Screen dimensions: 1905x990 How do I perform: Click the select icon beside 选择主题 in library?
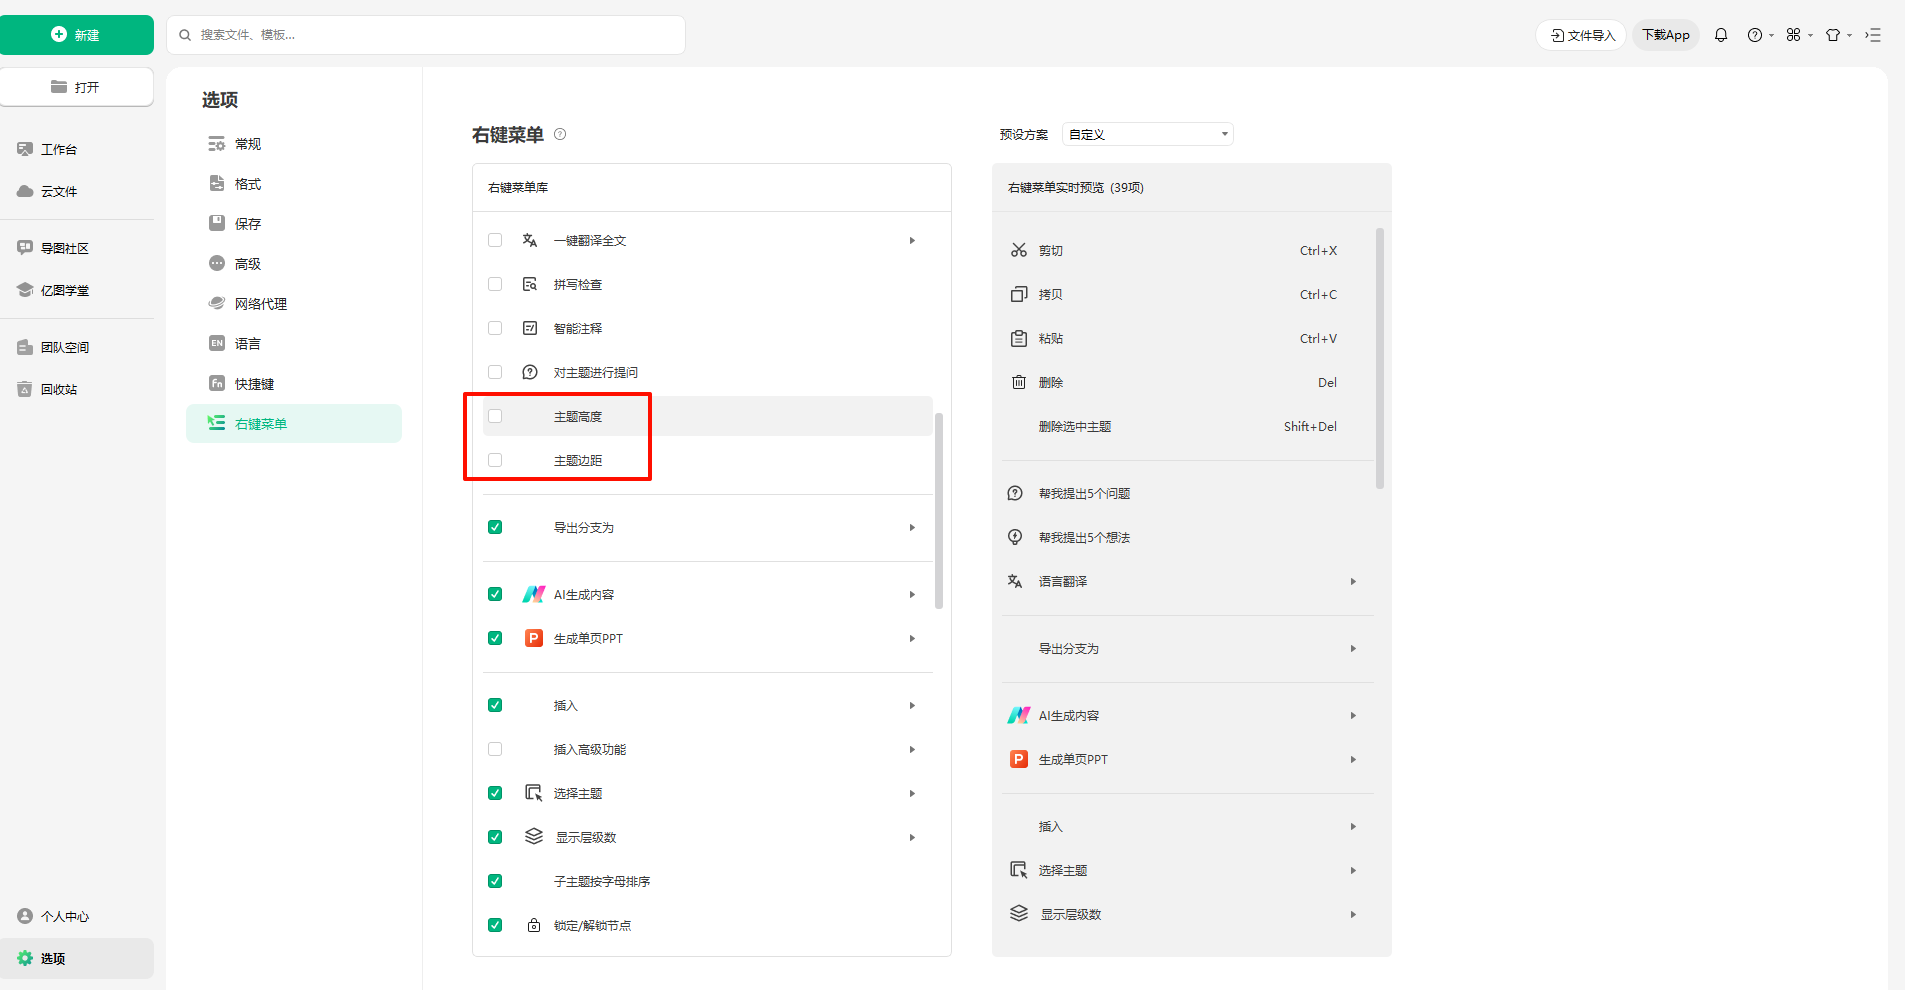[x=534, y=793]
